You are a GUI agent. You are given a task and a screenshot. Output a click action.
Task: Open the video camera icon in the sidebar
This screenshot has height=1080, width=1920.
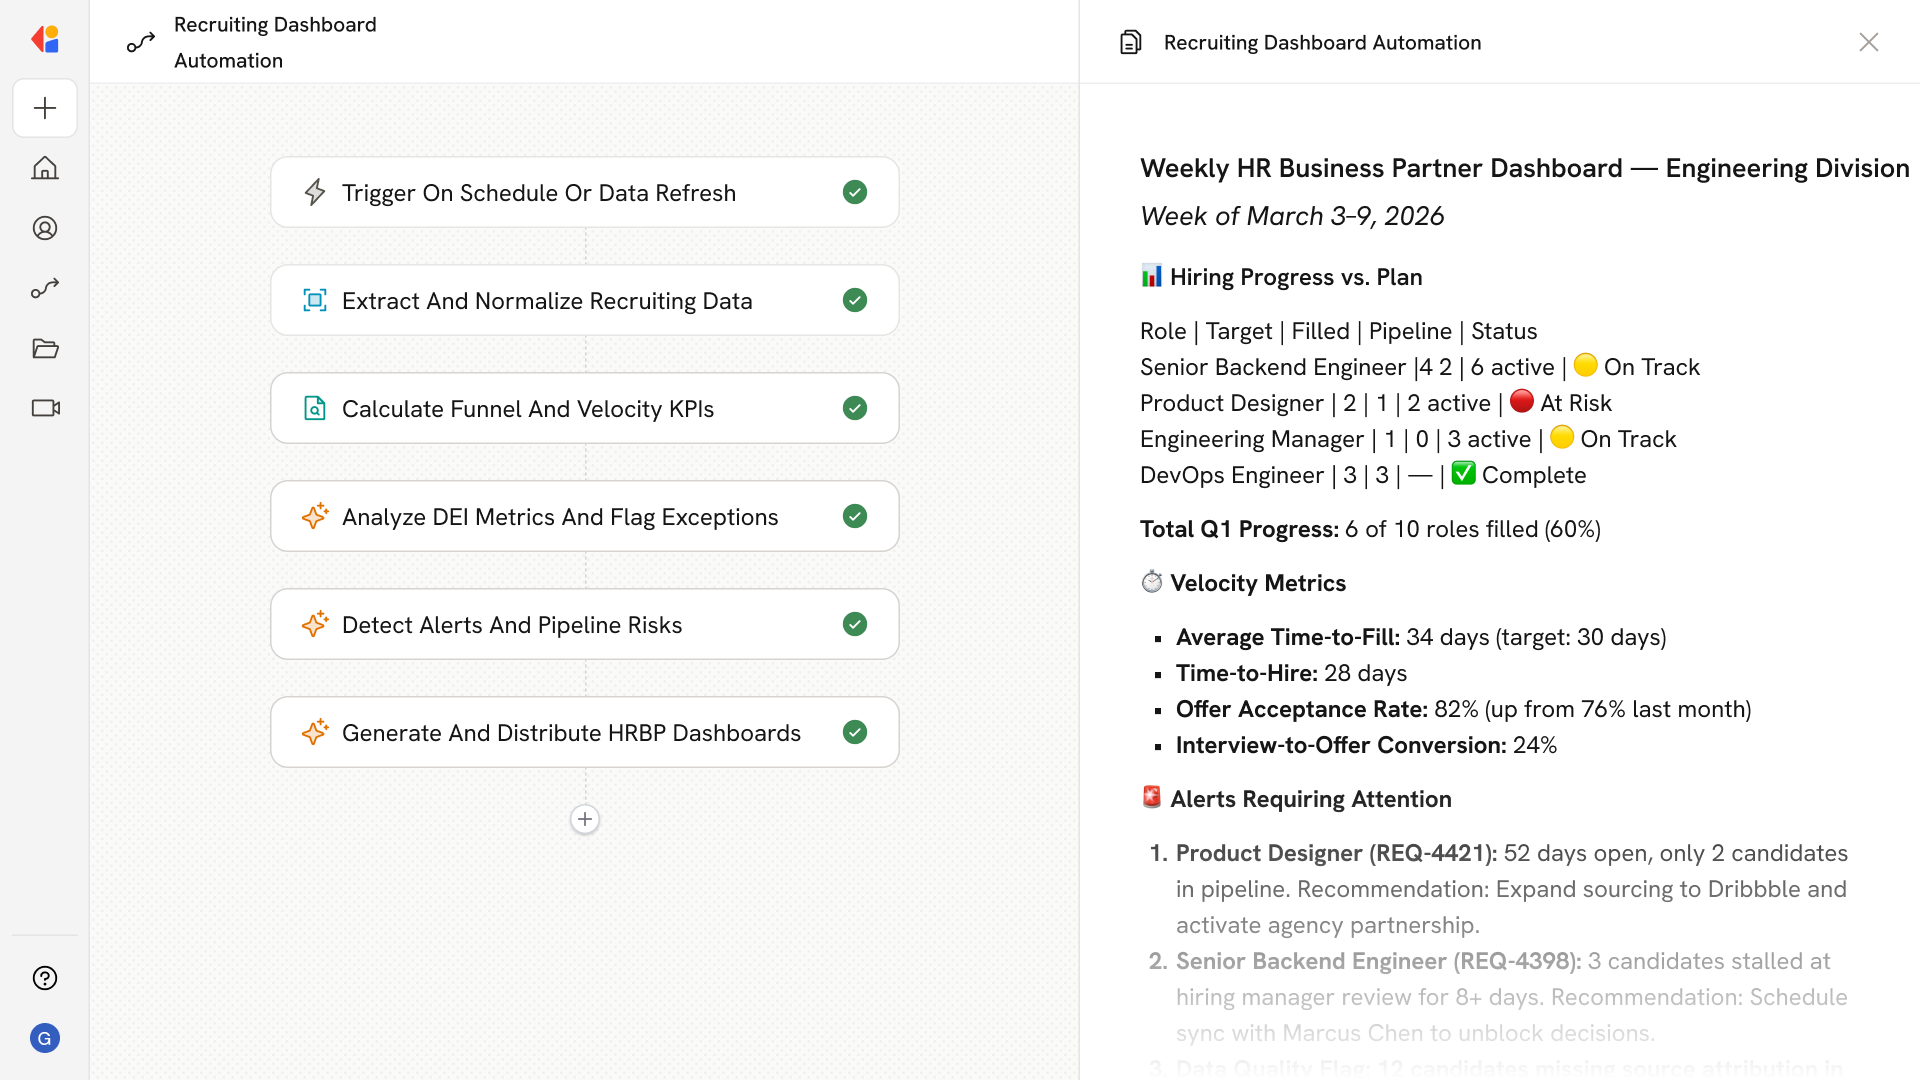point(45,408)
